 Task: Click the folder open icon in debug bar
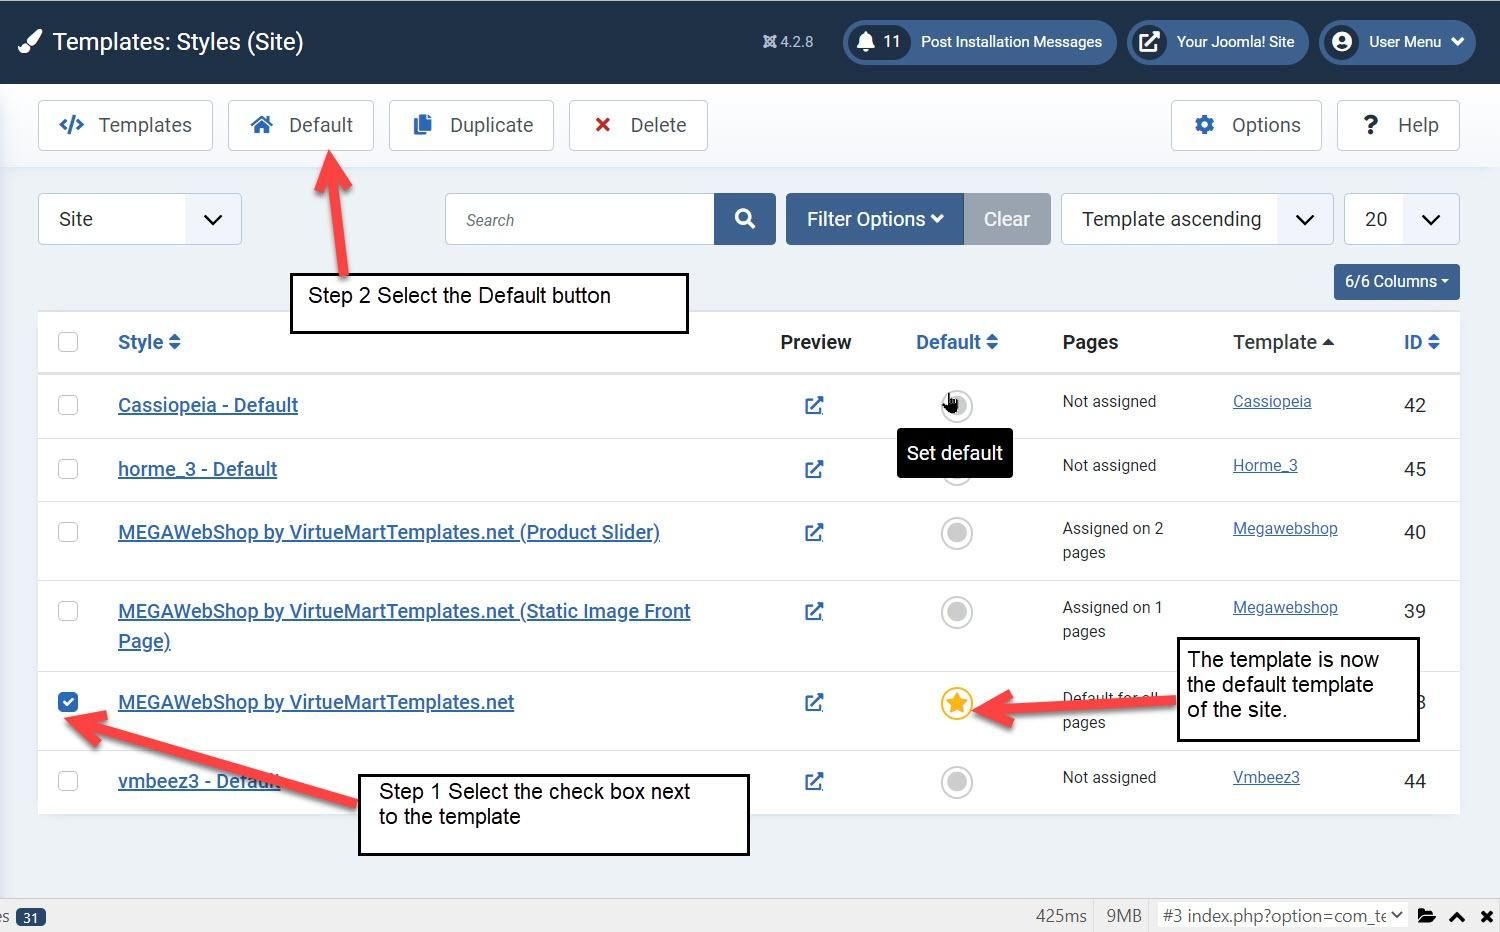(x=1427, y=916)
